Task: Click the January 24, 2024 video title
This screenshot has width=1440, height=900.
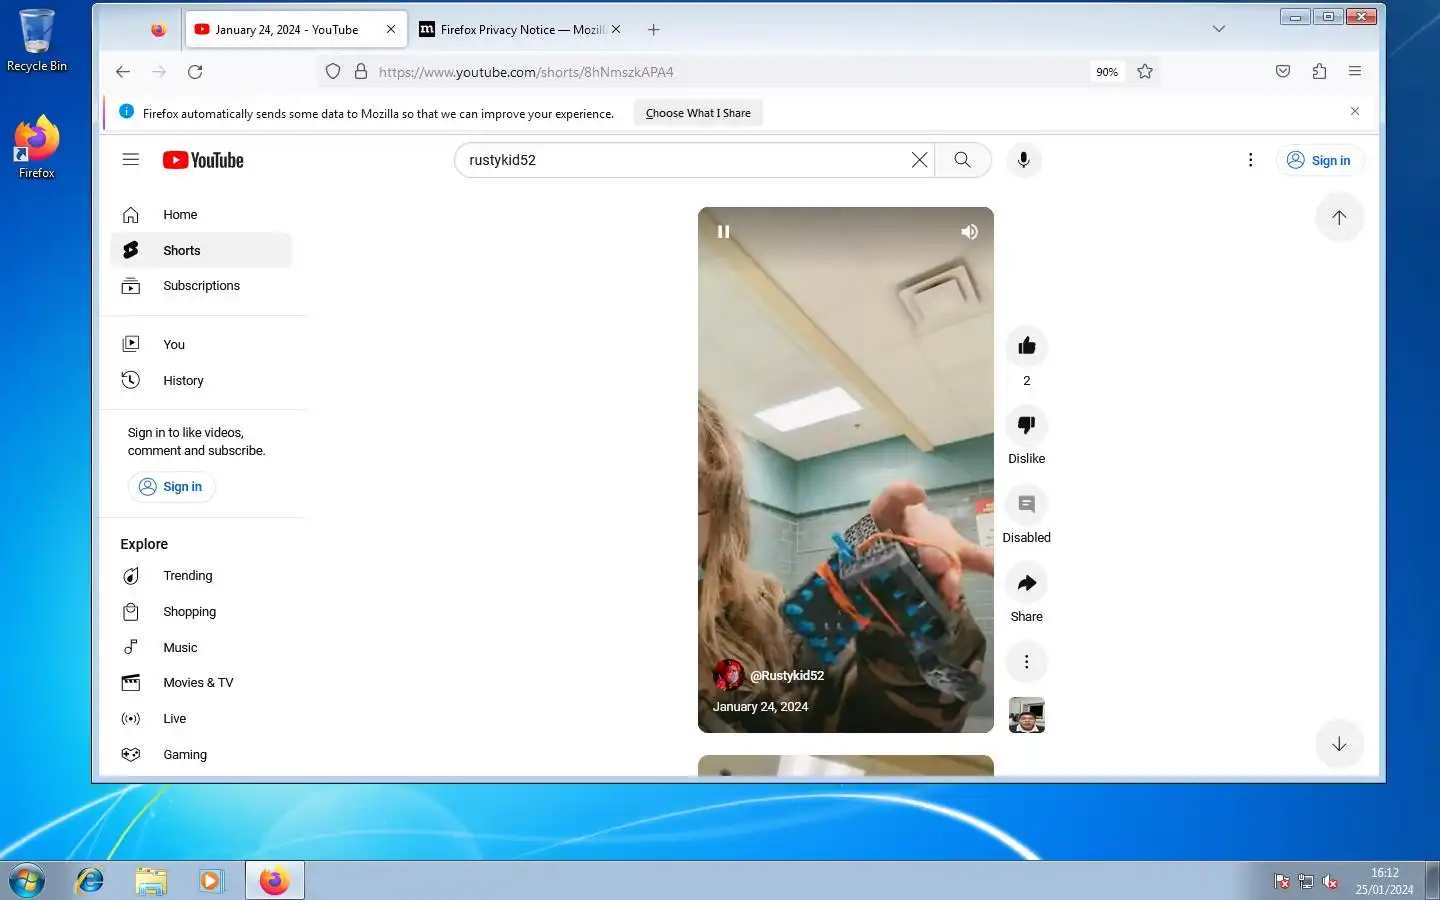Action: 760,707
